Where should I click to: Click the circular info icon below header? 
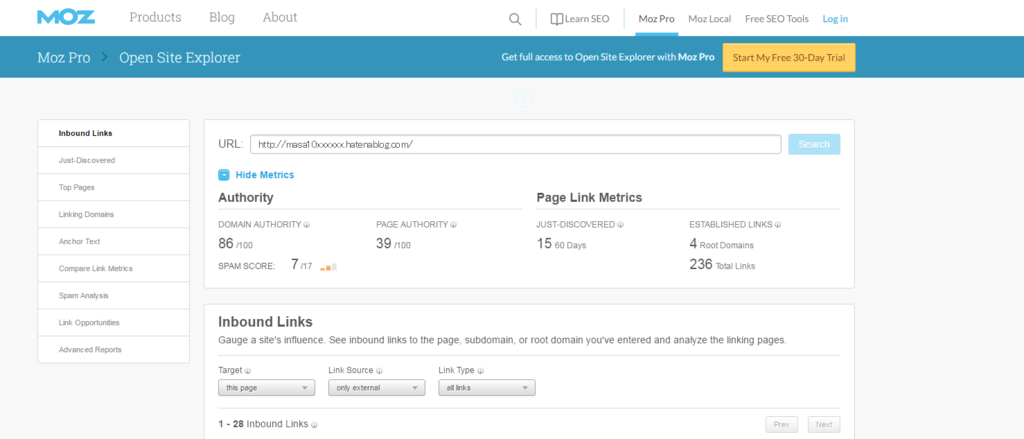524,99
